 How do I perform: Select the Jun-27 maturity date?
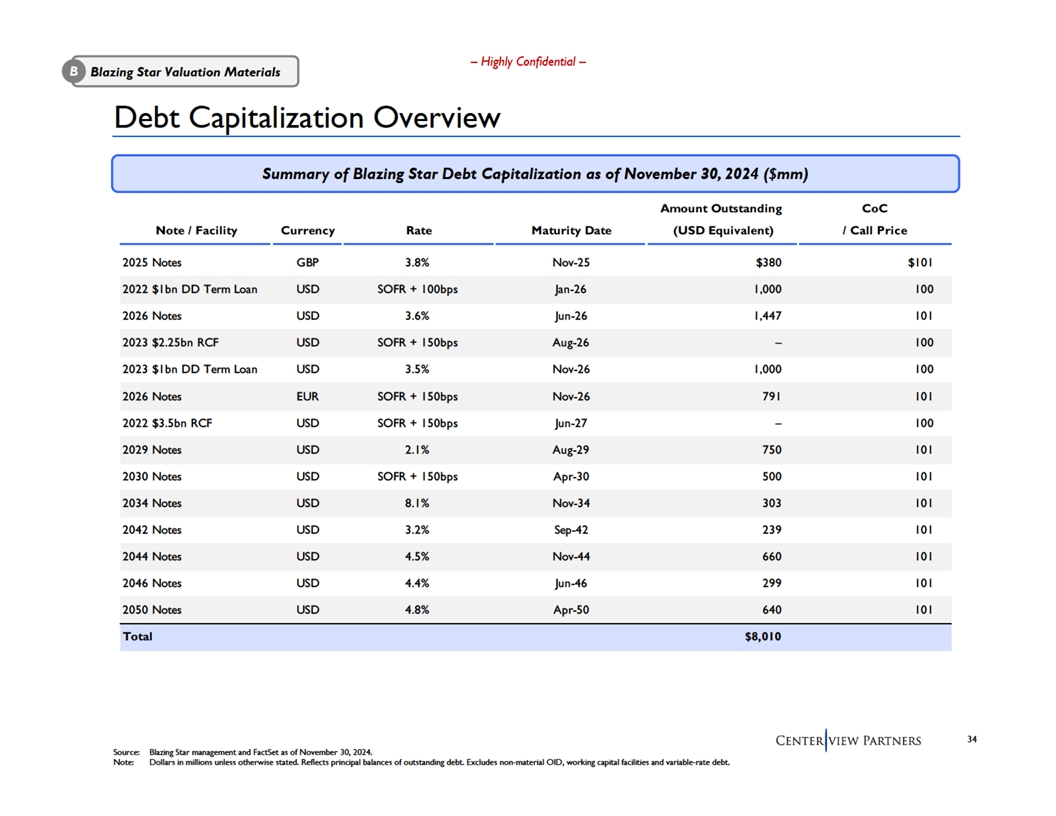point(571,423)
